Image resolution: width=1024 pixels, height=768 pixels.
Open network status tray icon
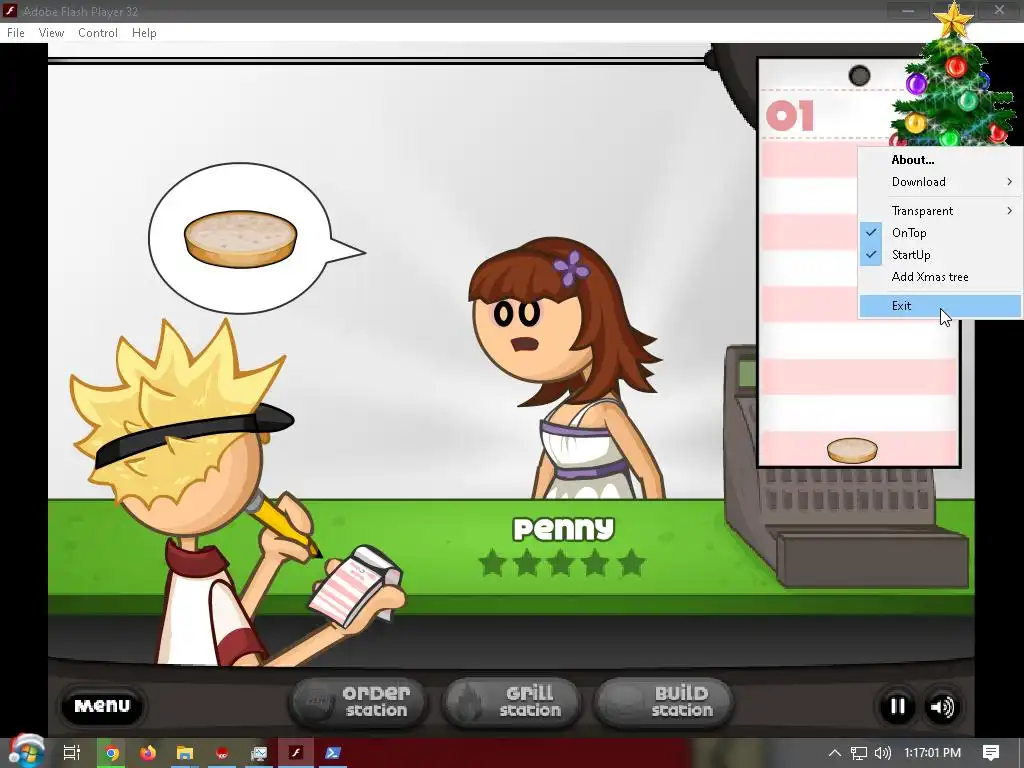tap(859, 753)
